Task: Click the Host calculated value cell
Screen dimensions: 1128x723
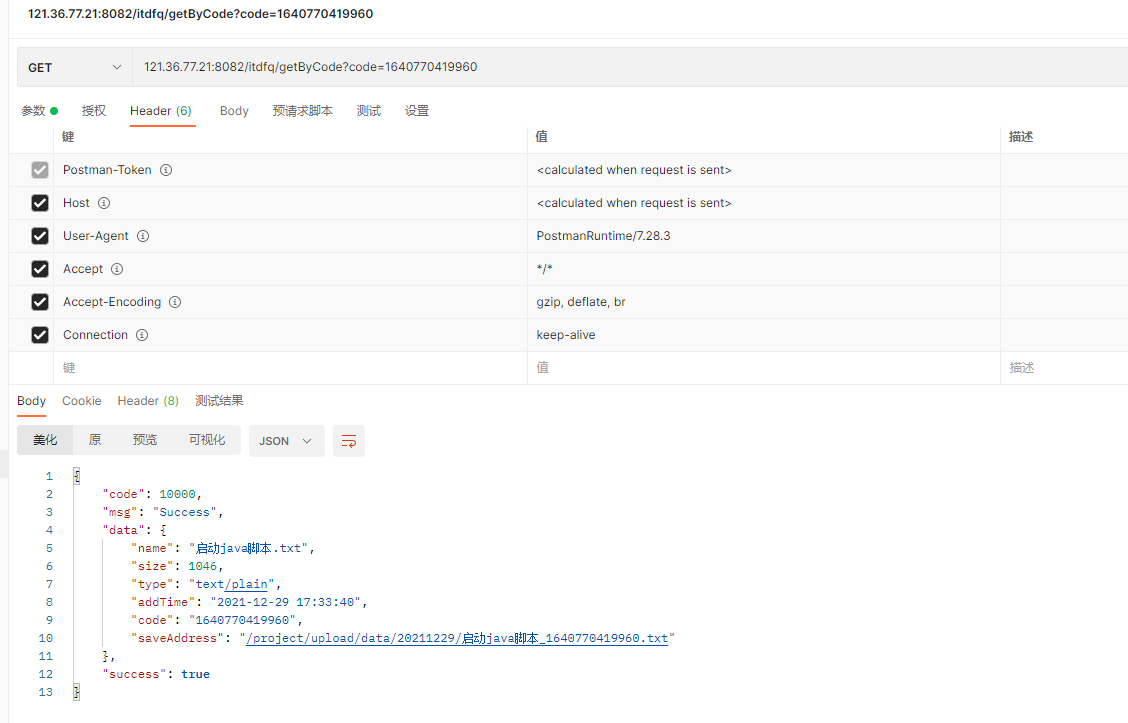Action: 764,203
